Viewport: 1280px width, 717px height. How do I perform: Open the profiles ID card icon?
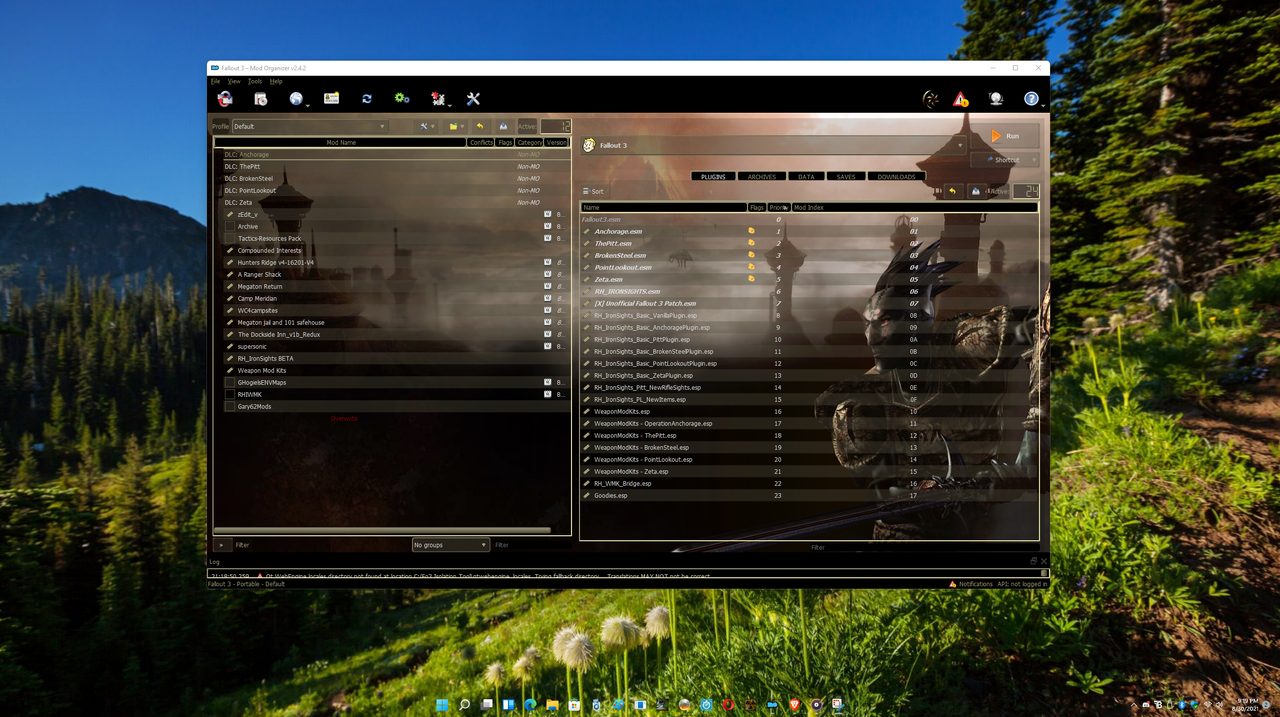click(x=331, y=99)
